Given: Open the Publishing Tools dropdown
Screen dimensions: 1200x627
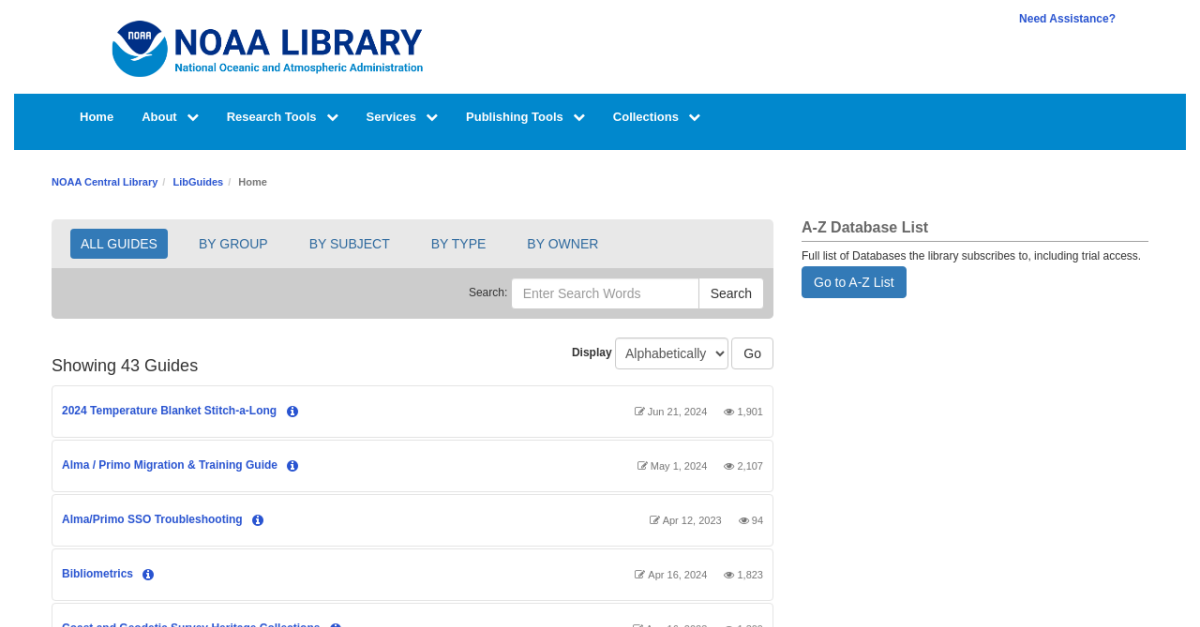Looking at the screenshot, I should point(524,117).
